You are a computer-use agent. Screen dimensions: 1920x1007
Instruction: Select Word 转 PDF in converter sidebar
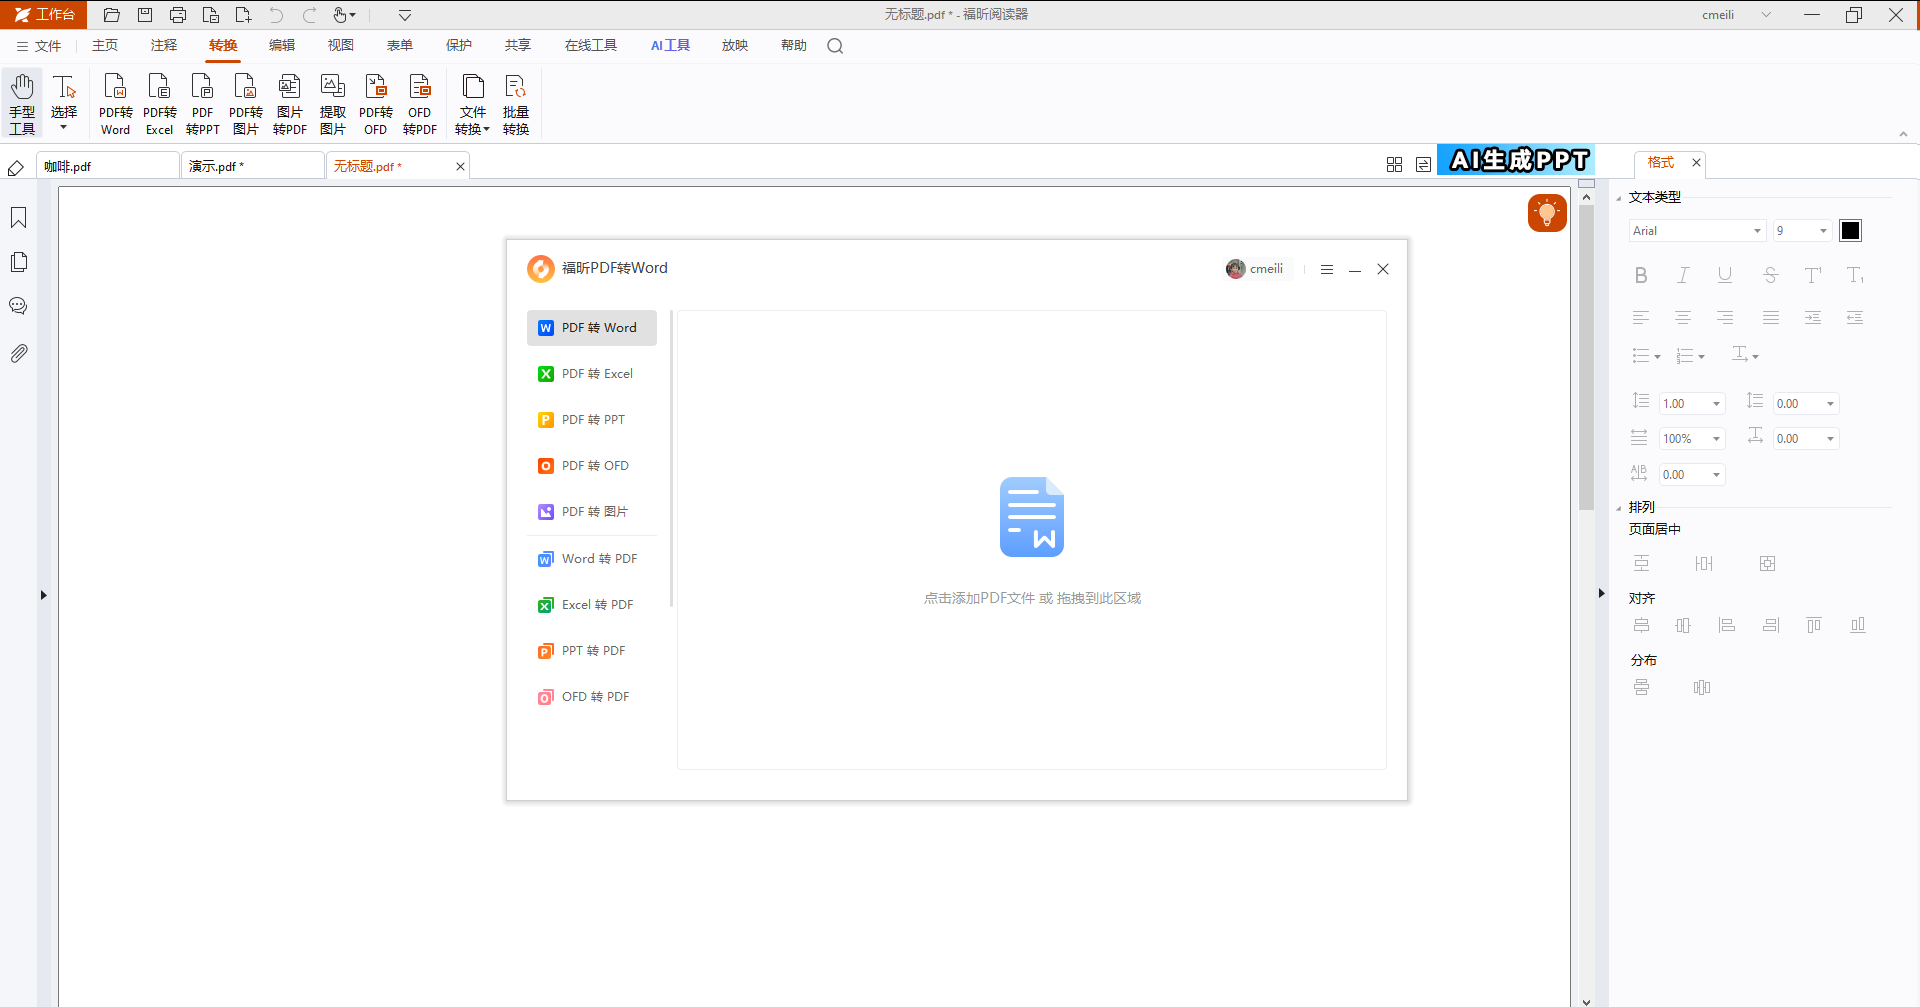(x=592, y=559)
